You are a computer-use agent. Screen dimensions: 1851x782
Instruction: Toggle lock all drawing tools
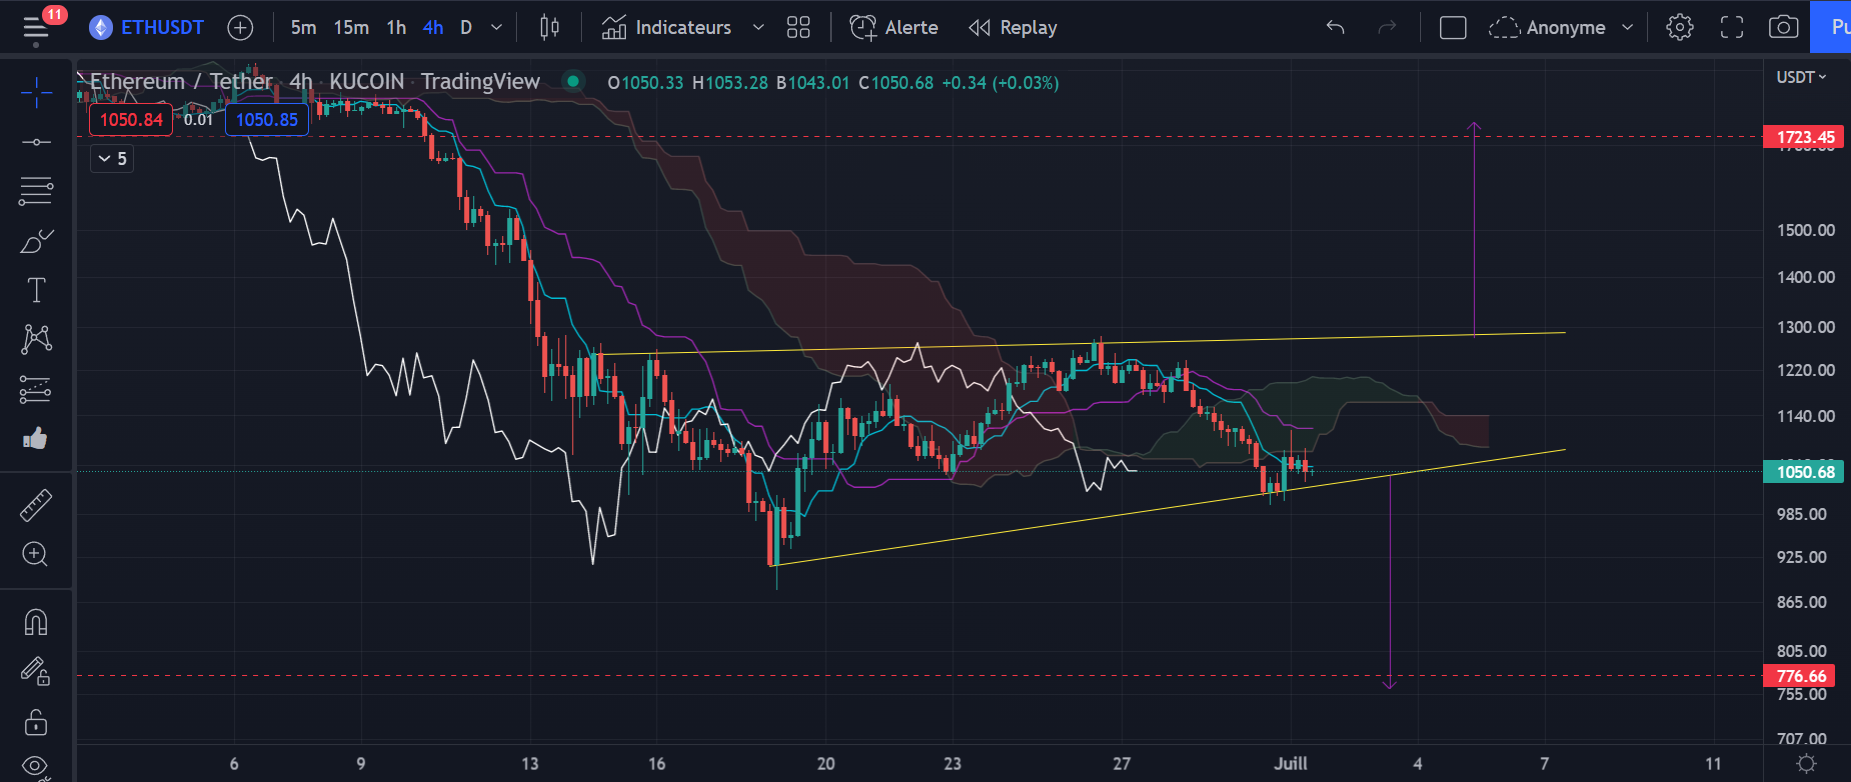[36, 721]
